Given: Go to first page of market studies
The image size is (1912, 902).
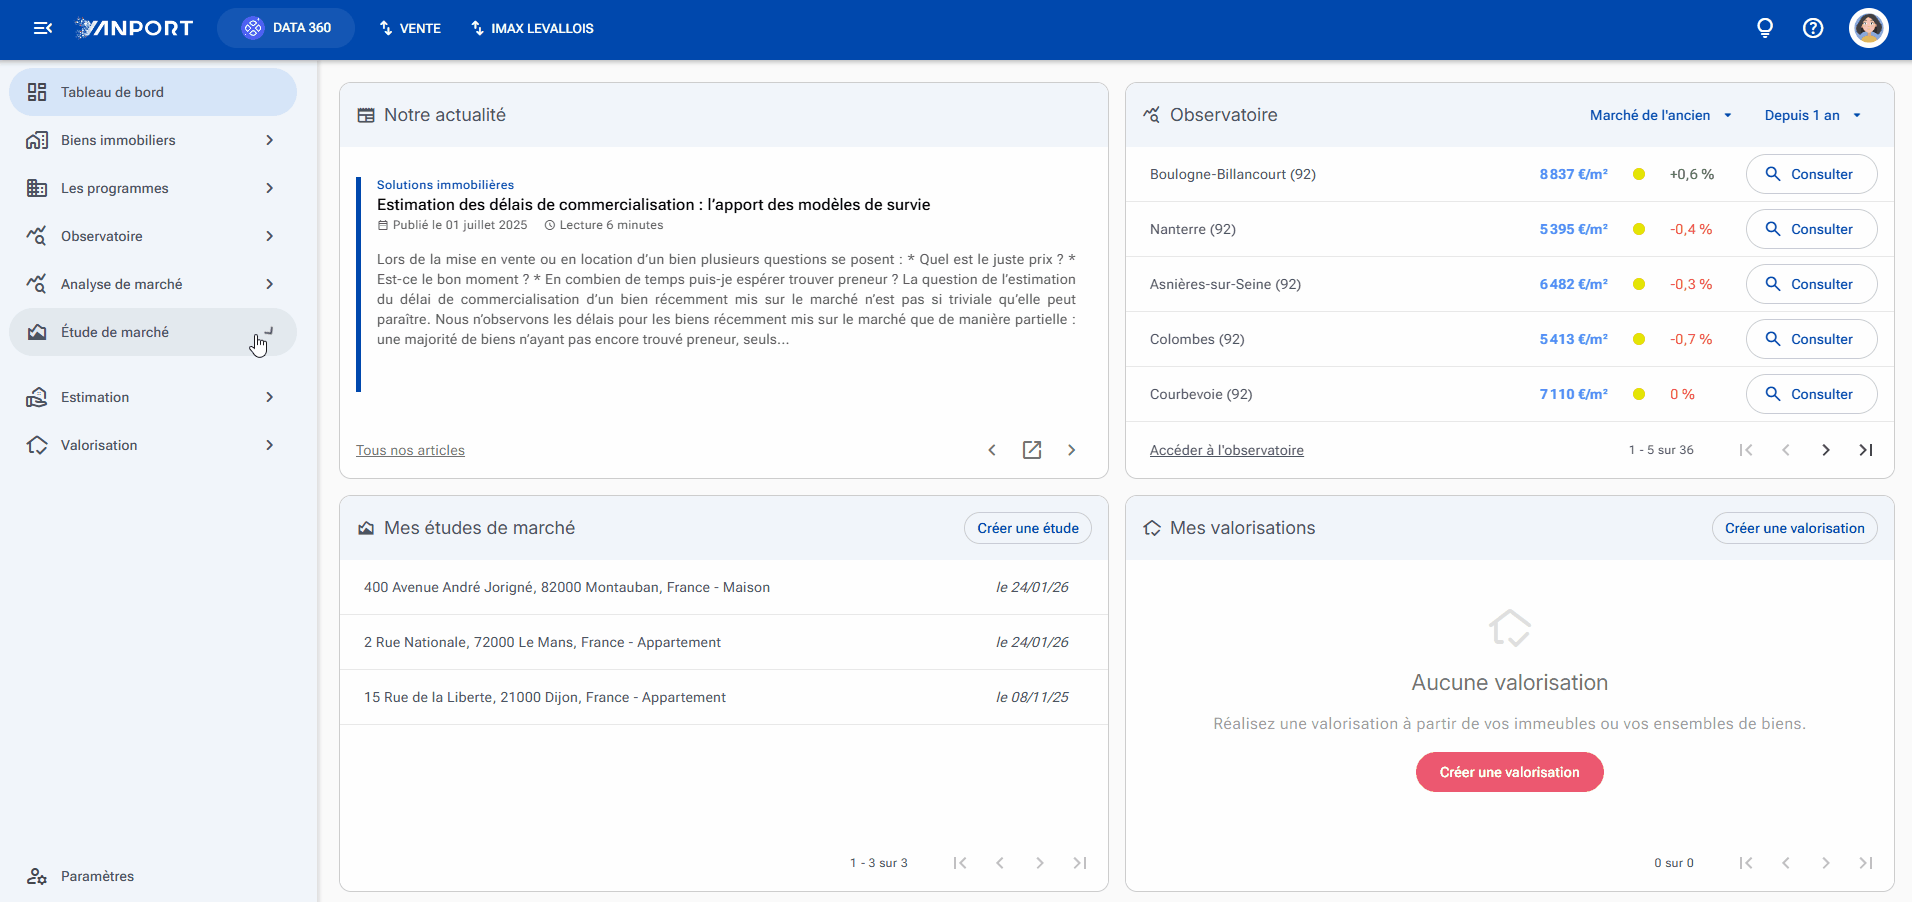Looking at the screenshot, I should 960,863.
